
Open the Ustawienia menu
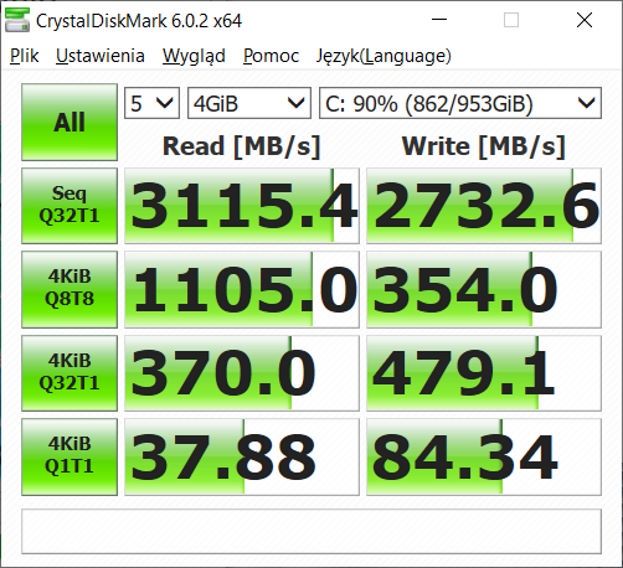click(100, 56)
